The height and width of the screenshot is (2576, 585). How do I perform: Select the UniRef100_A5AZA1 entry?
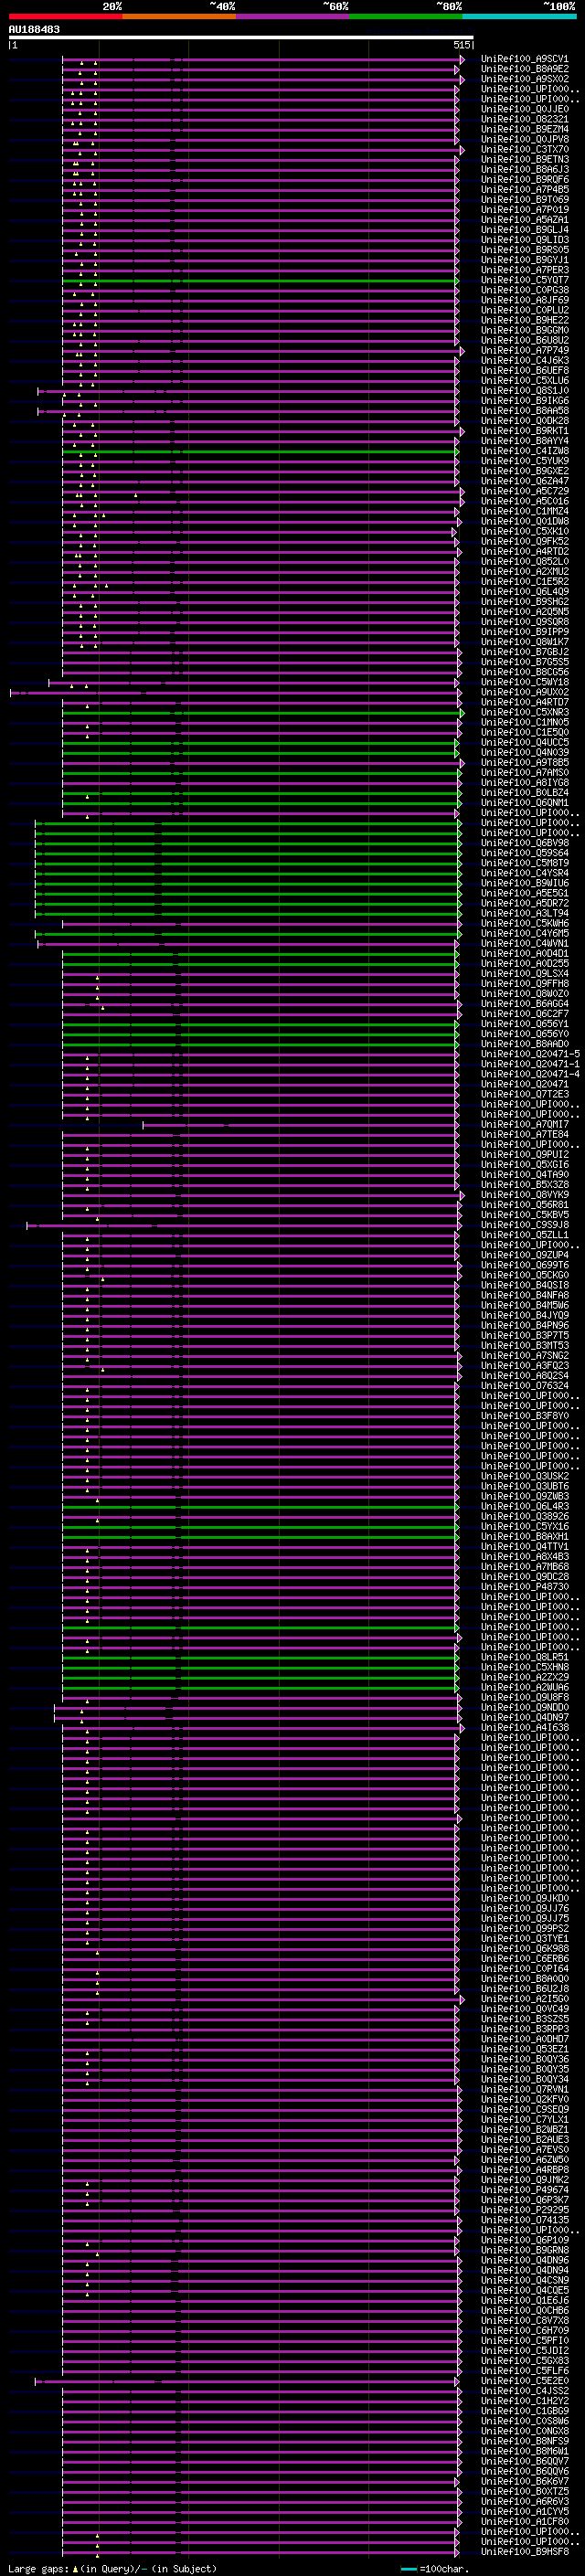tap(525, 220)
